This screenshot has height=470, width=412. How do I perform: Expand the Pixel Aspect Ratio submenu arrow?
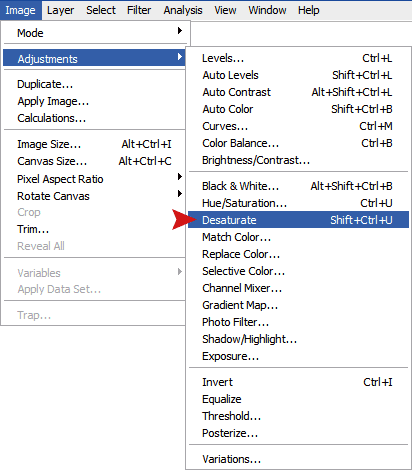click(x=180, y=177)
